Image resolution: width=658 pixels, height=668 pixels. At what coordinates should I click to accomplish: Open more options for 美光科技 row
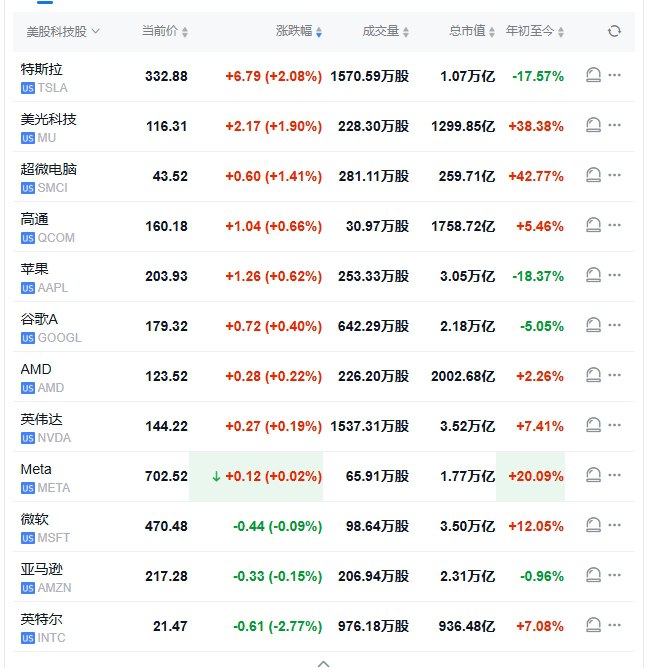point(614,125)
